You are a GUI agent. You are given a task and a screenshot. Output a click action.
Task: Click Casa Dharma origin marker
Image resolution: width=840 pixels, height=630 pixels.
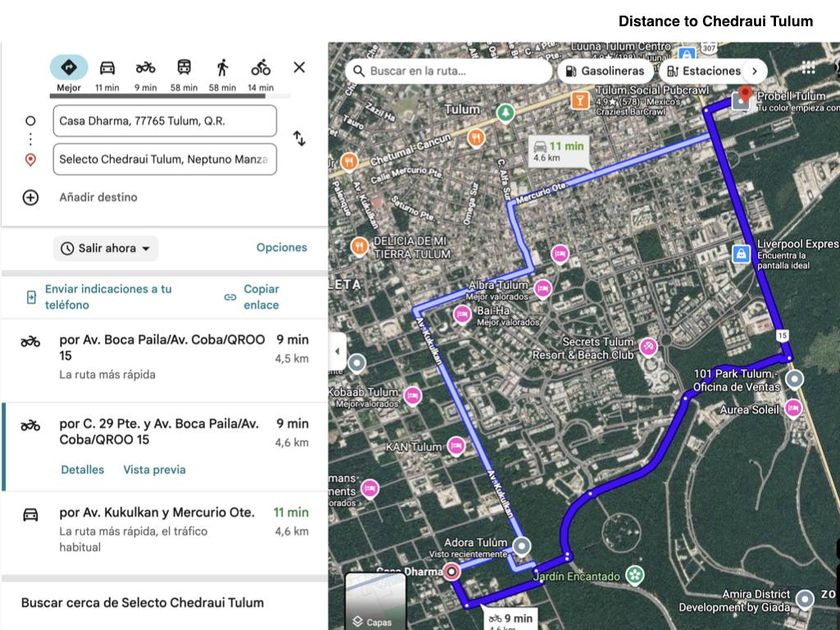pos(452,572)
